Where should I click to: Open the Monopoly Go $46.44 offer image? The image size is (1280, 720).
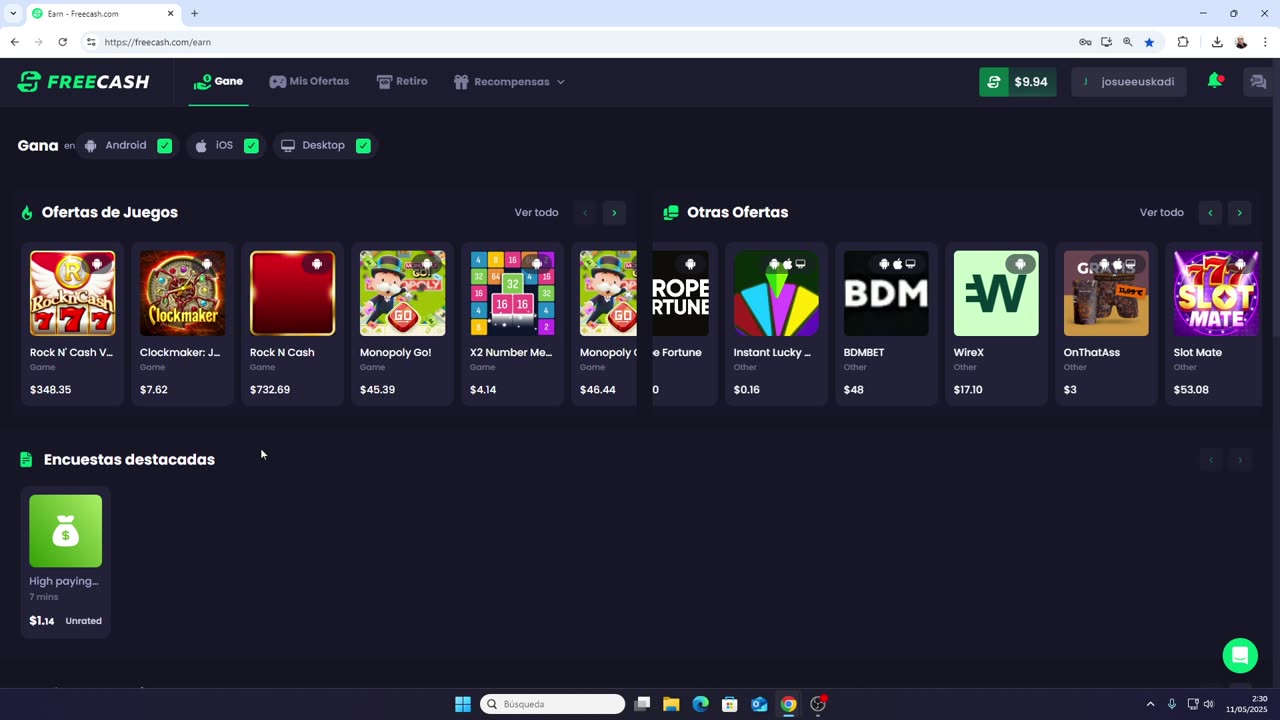(x=608, y=293)
